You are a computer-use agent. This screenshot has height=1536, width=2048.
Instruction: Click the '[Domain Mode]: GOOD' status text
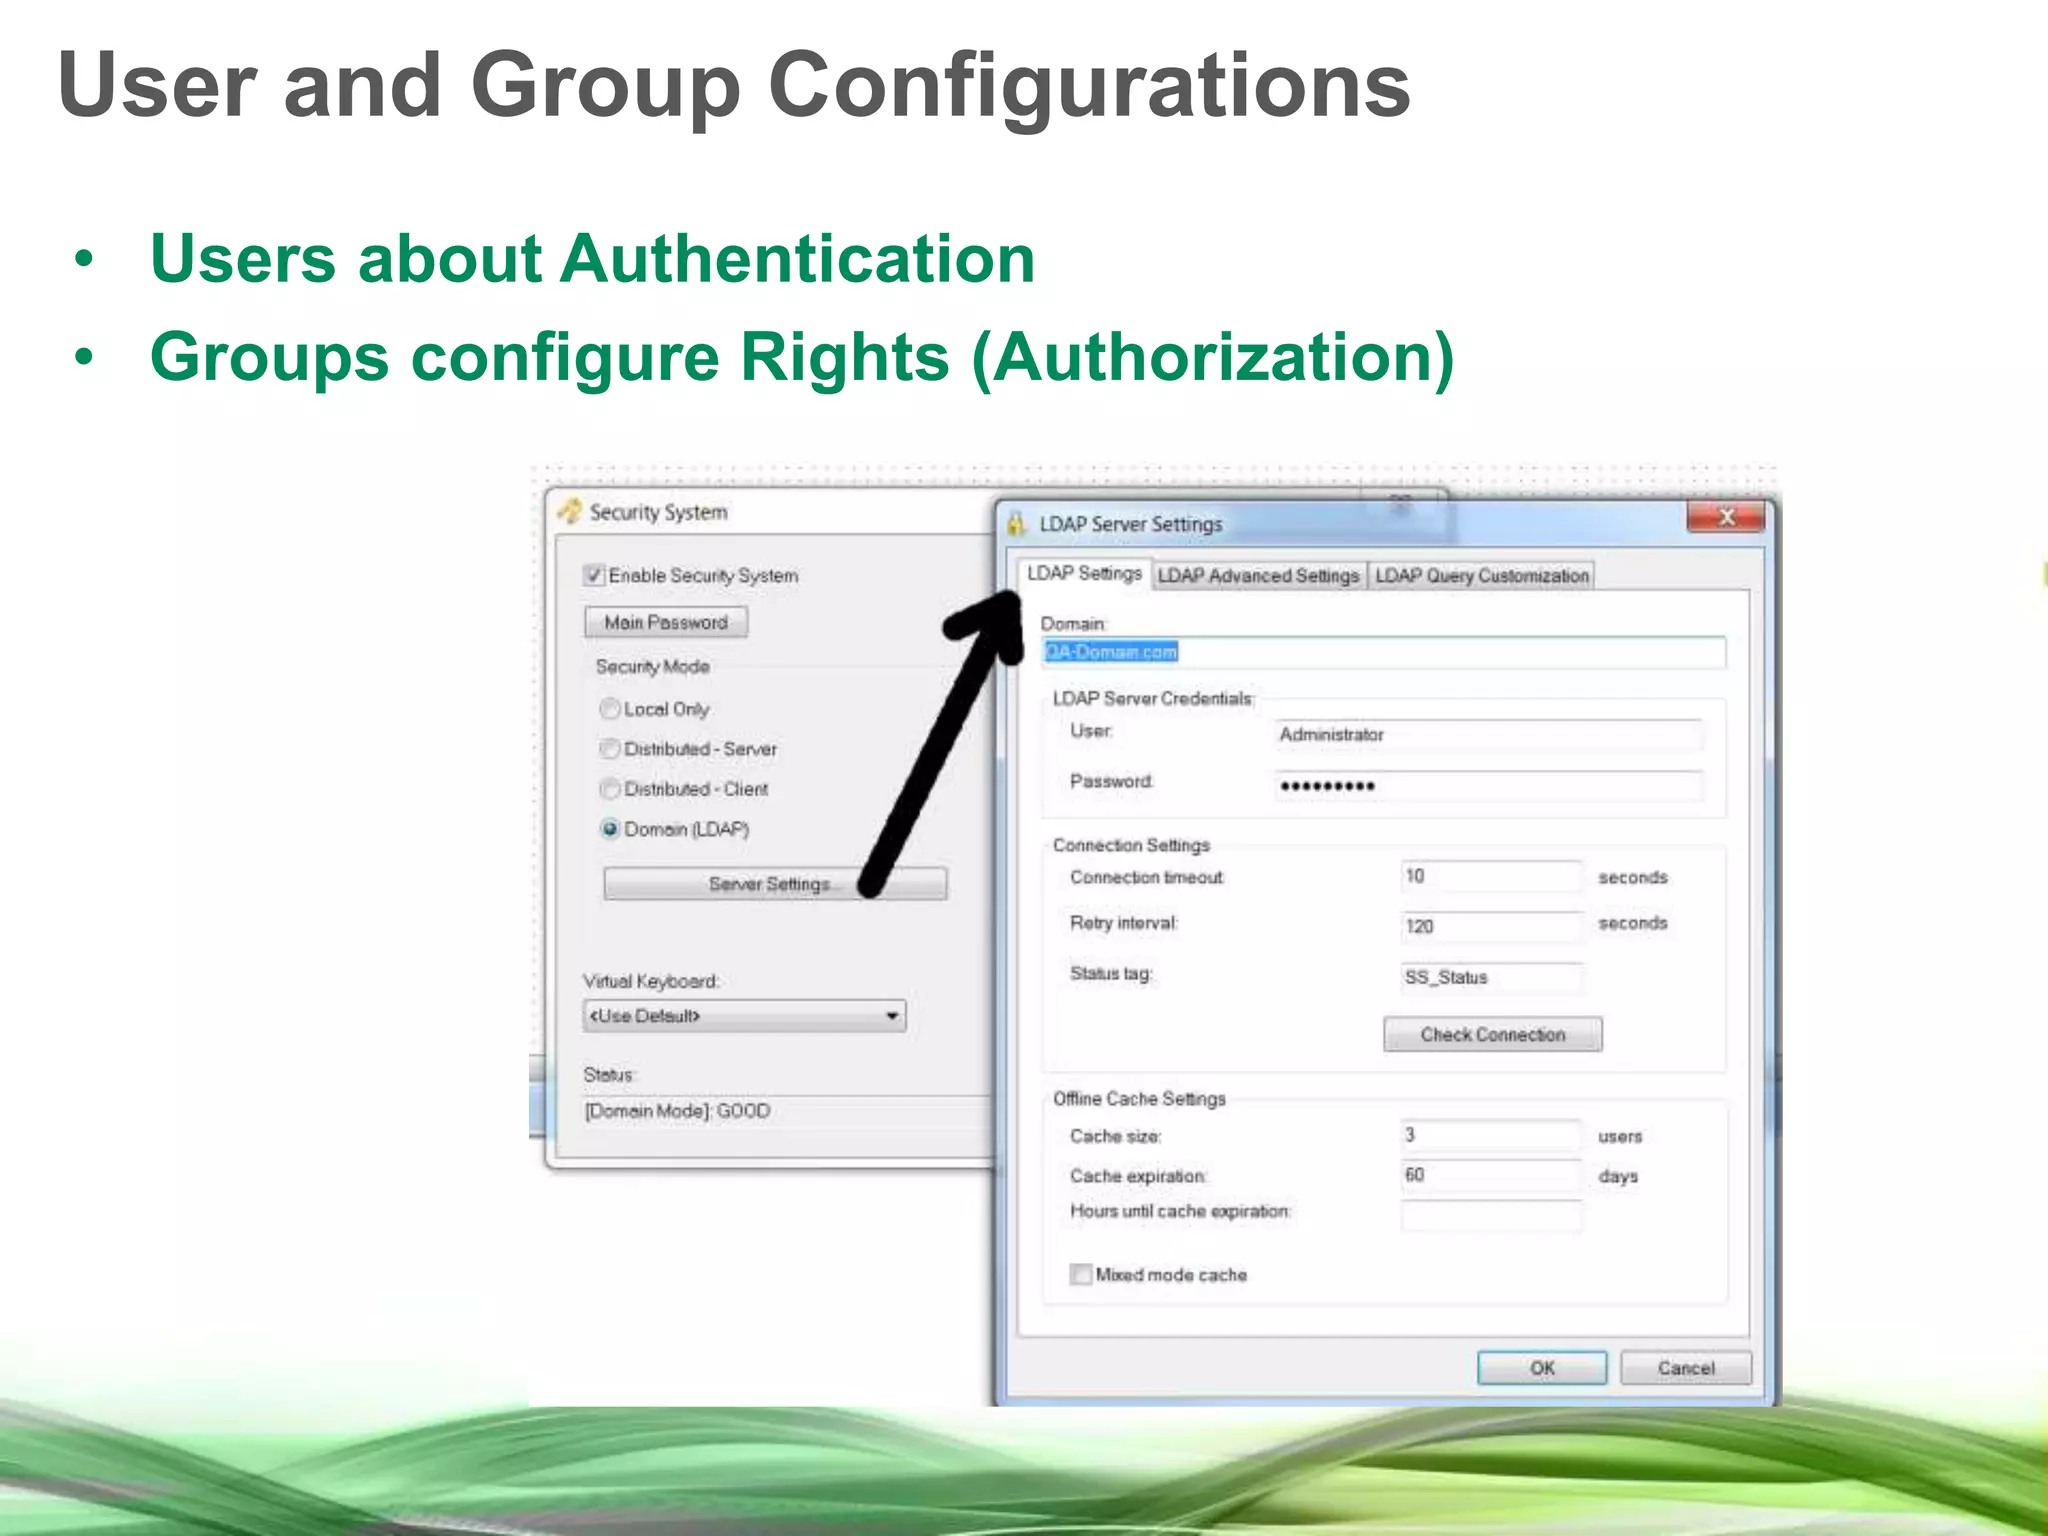tap(677, 1111)
